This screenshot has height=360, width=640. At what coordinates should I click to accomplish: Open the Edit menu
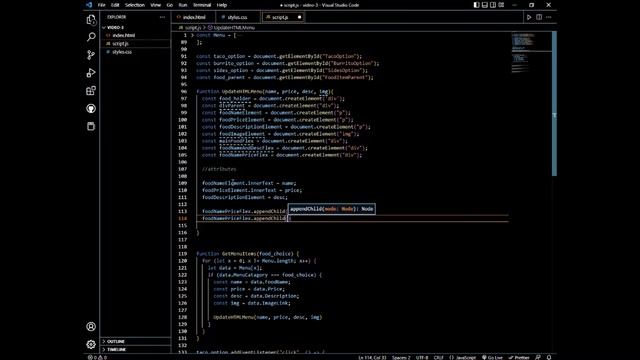click(115, 5)
